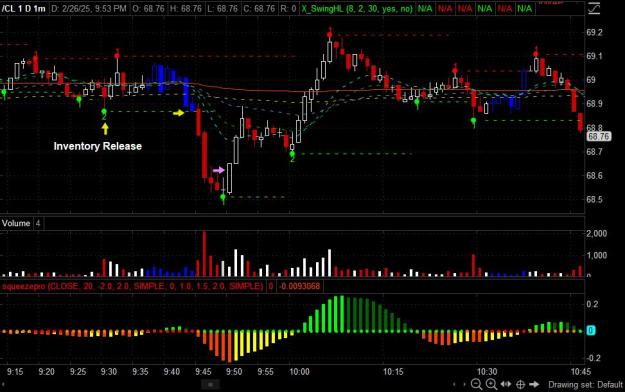Image resolution: width=625 pixels, height=392 pixels.
Task: Click the cyan 0 marker on squeeze axis
Action: (x=591, y=331)
